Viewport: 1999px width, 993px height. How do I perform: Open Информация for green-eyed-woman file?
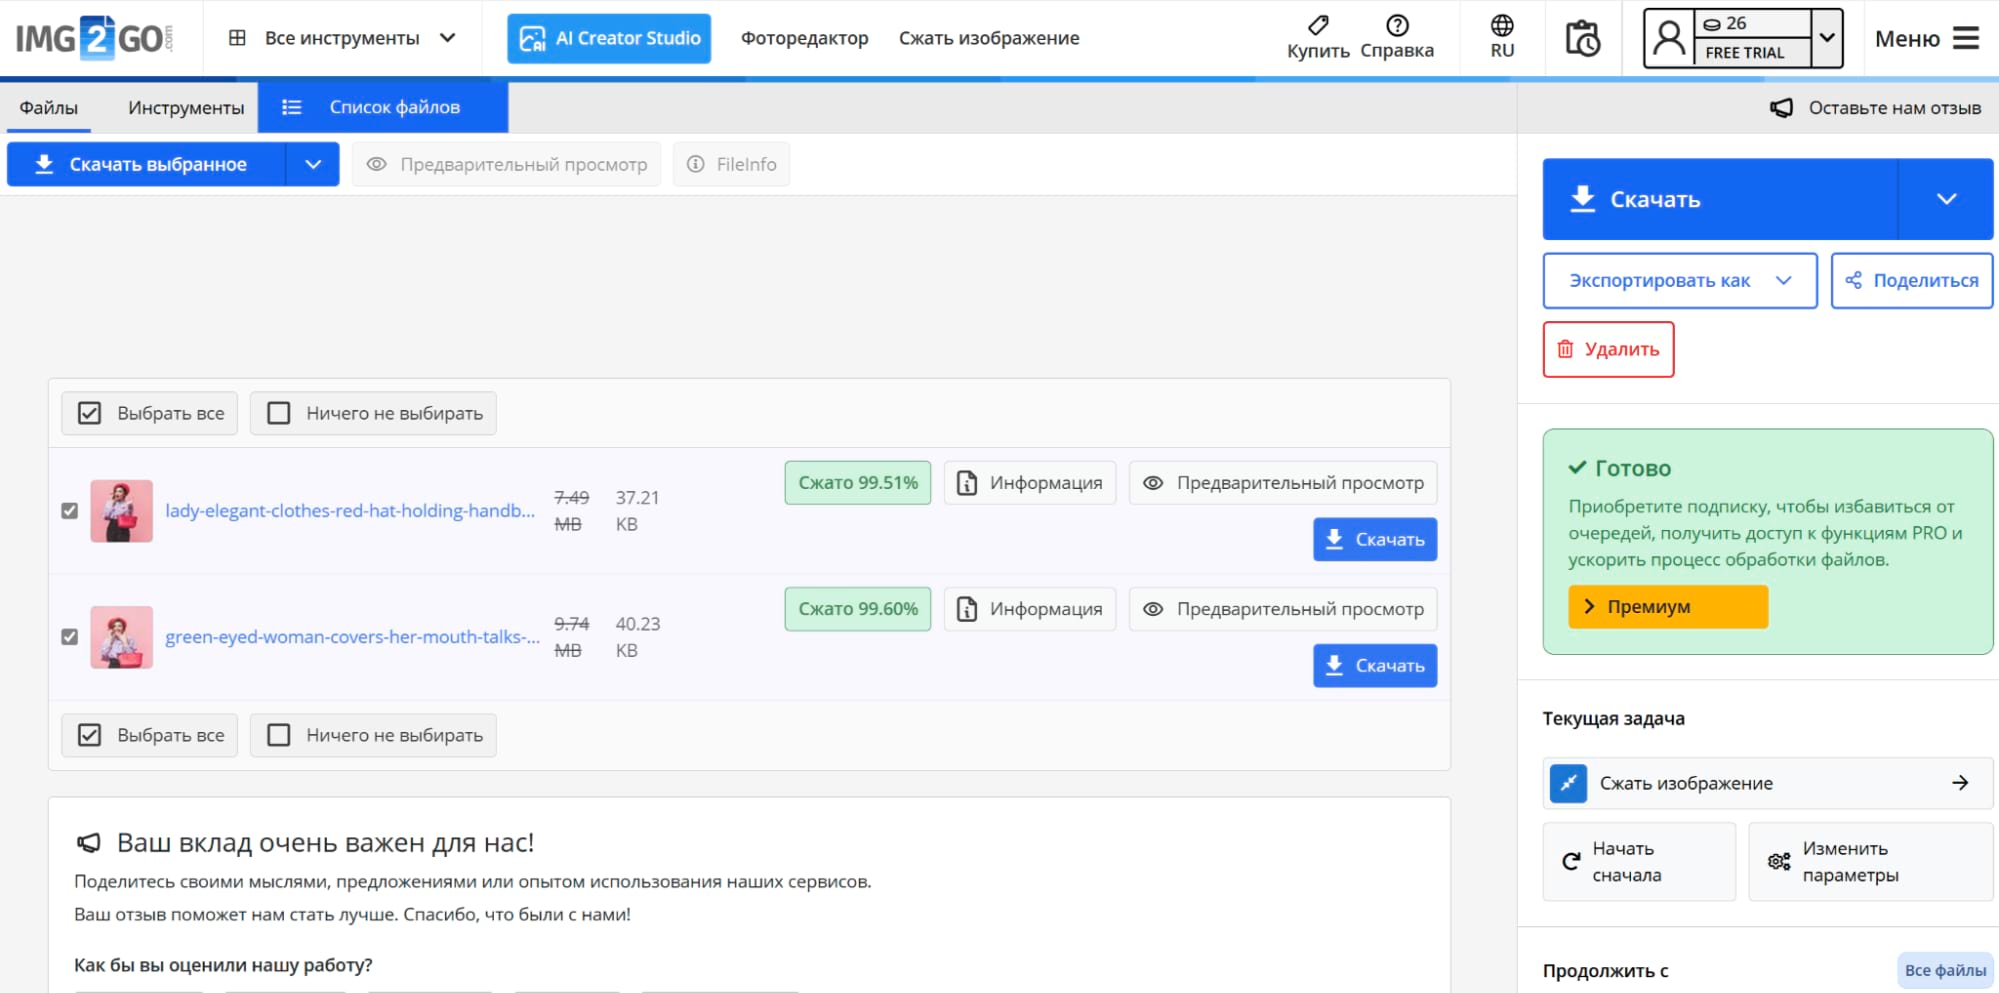[x=1030, y=609]
